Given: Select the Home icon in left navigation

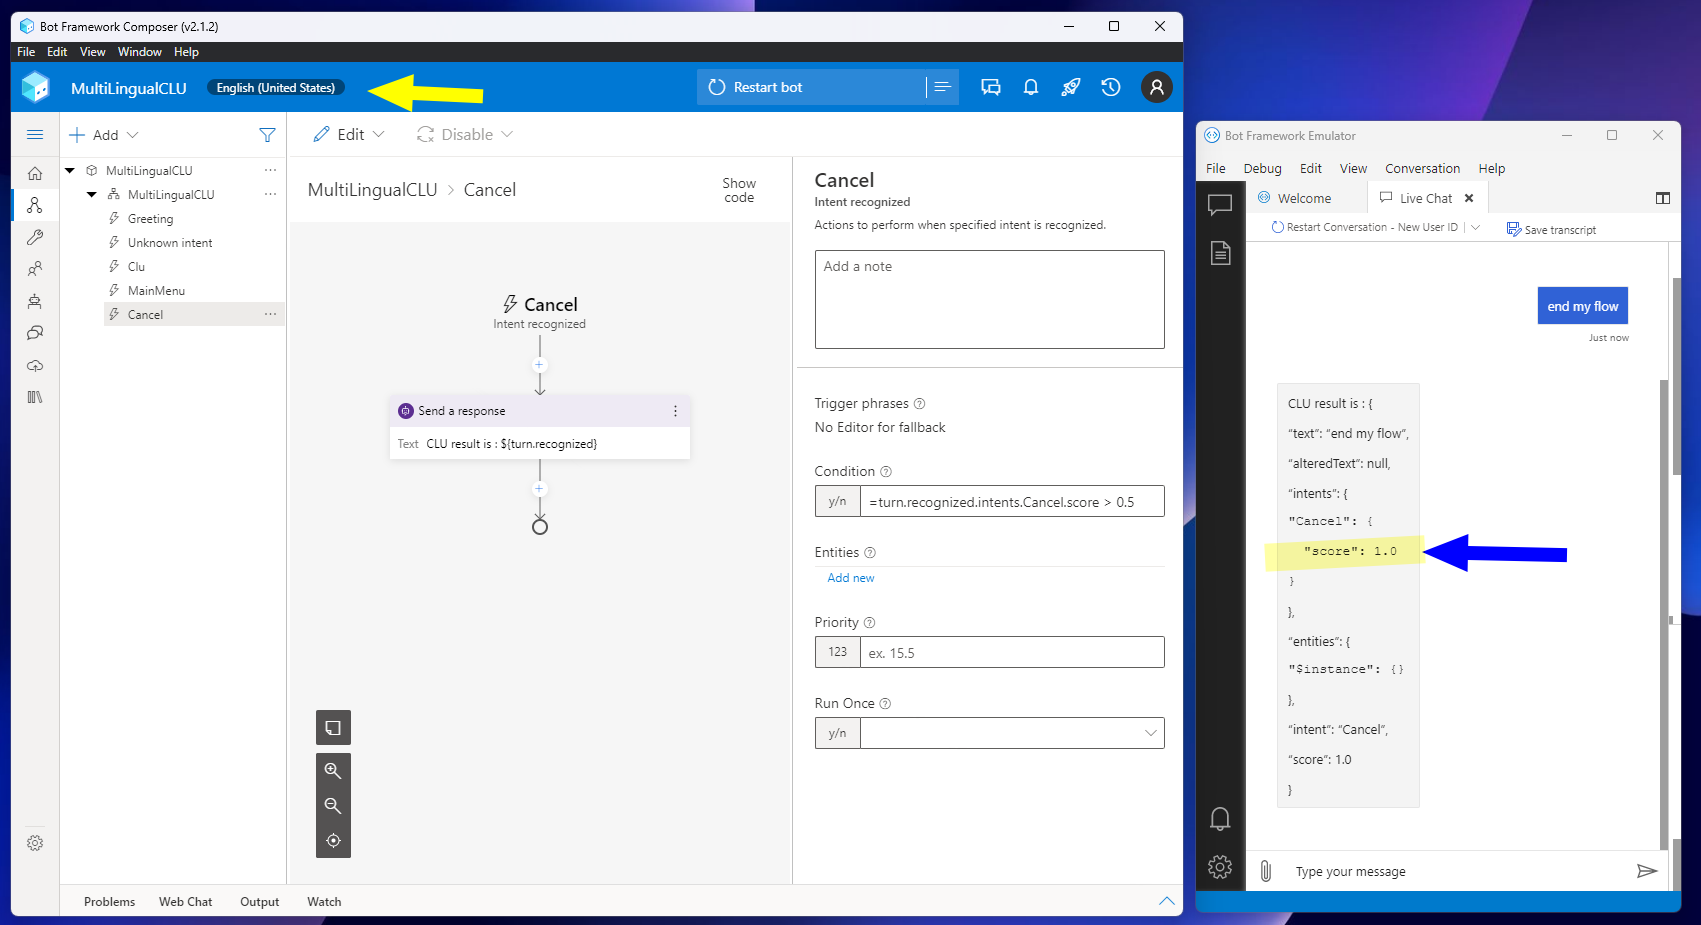Looking at the screenshot, I should coord(35,172).
